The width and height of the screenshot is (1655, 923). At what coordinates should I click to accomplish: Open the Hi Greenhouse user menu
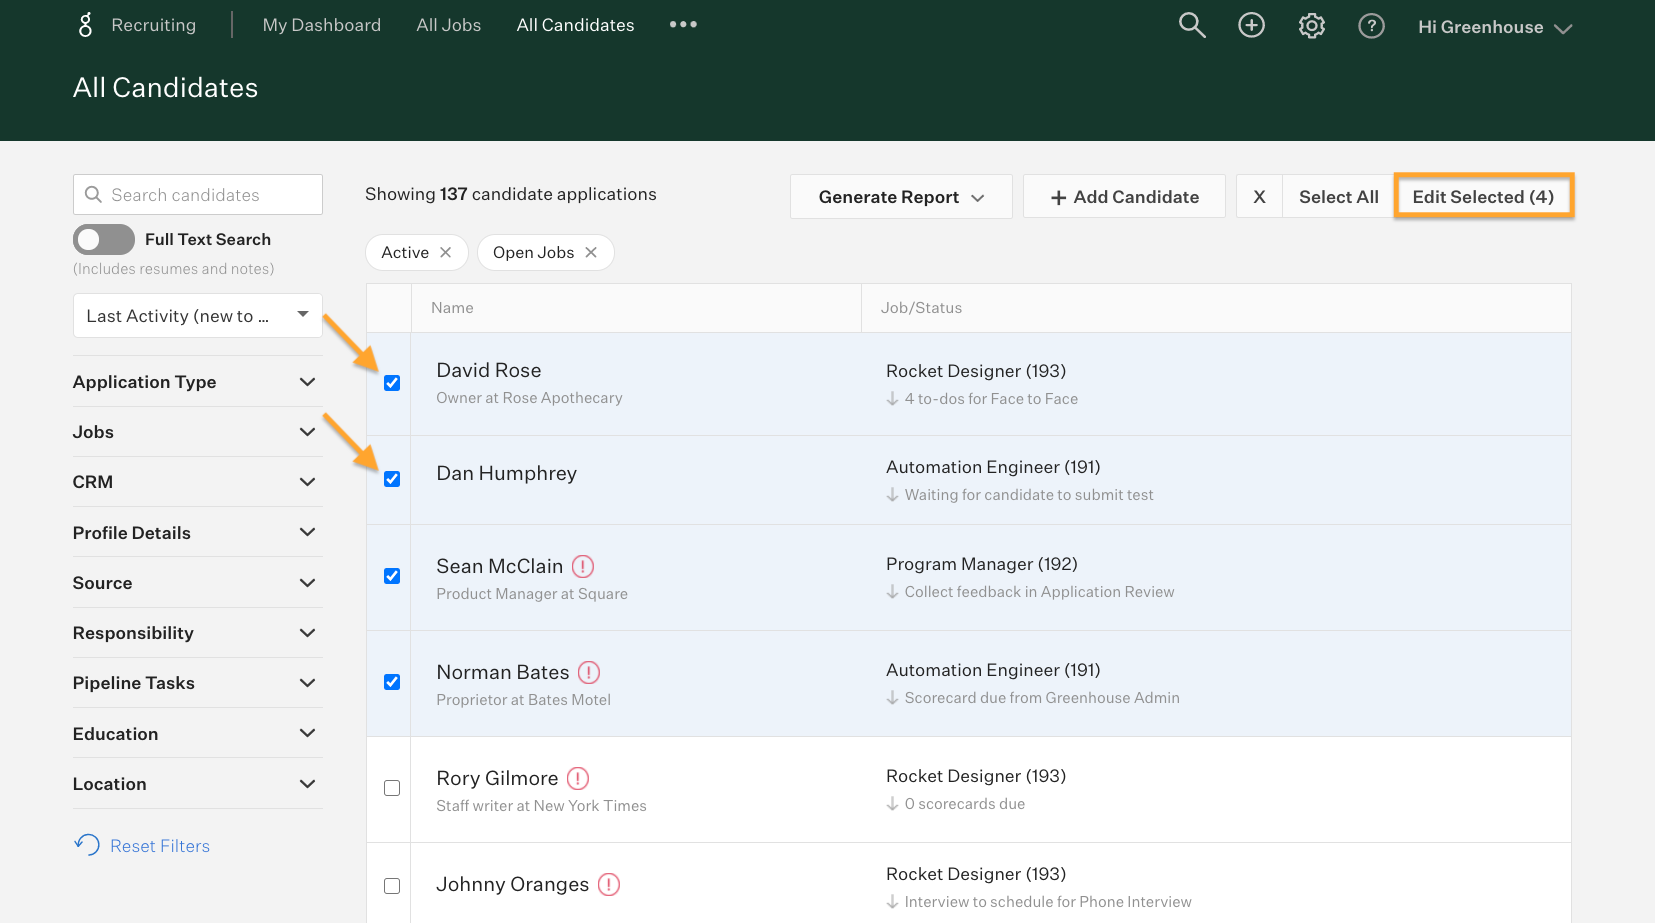click(1495, 27)
